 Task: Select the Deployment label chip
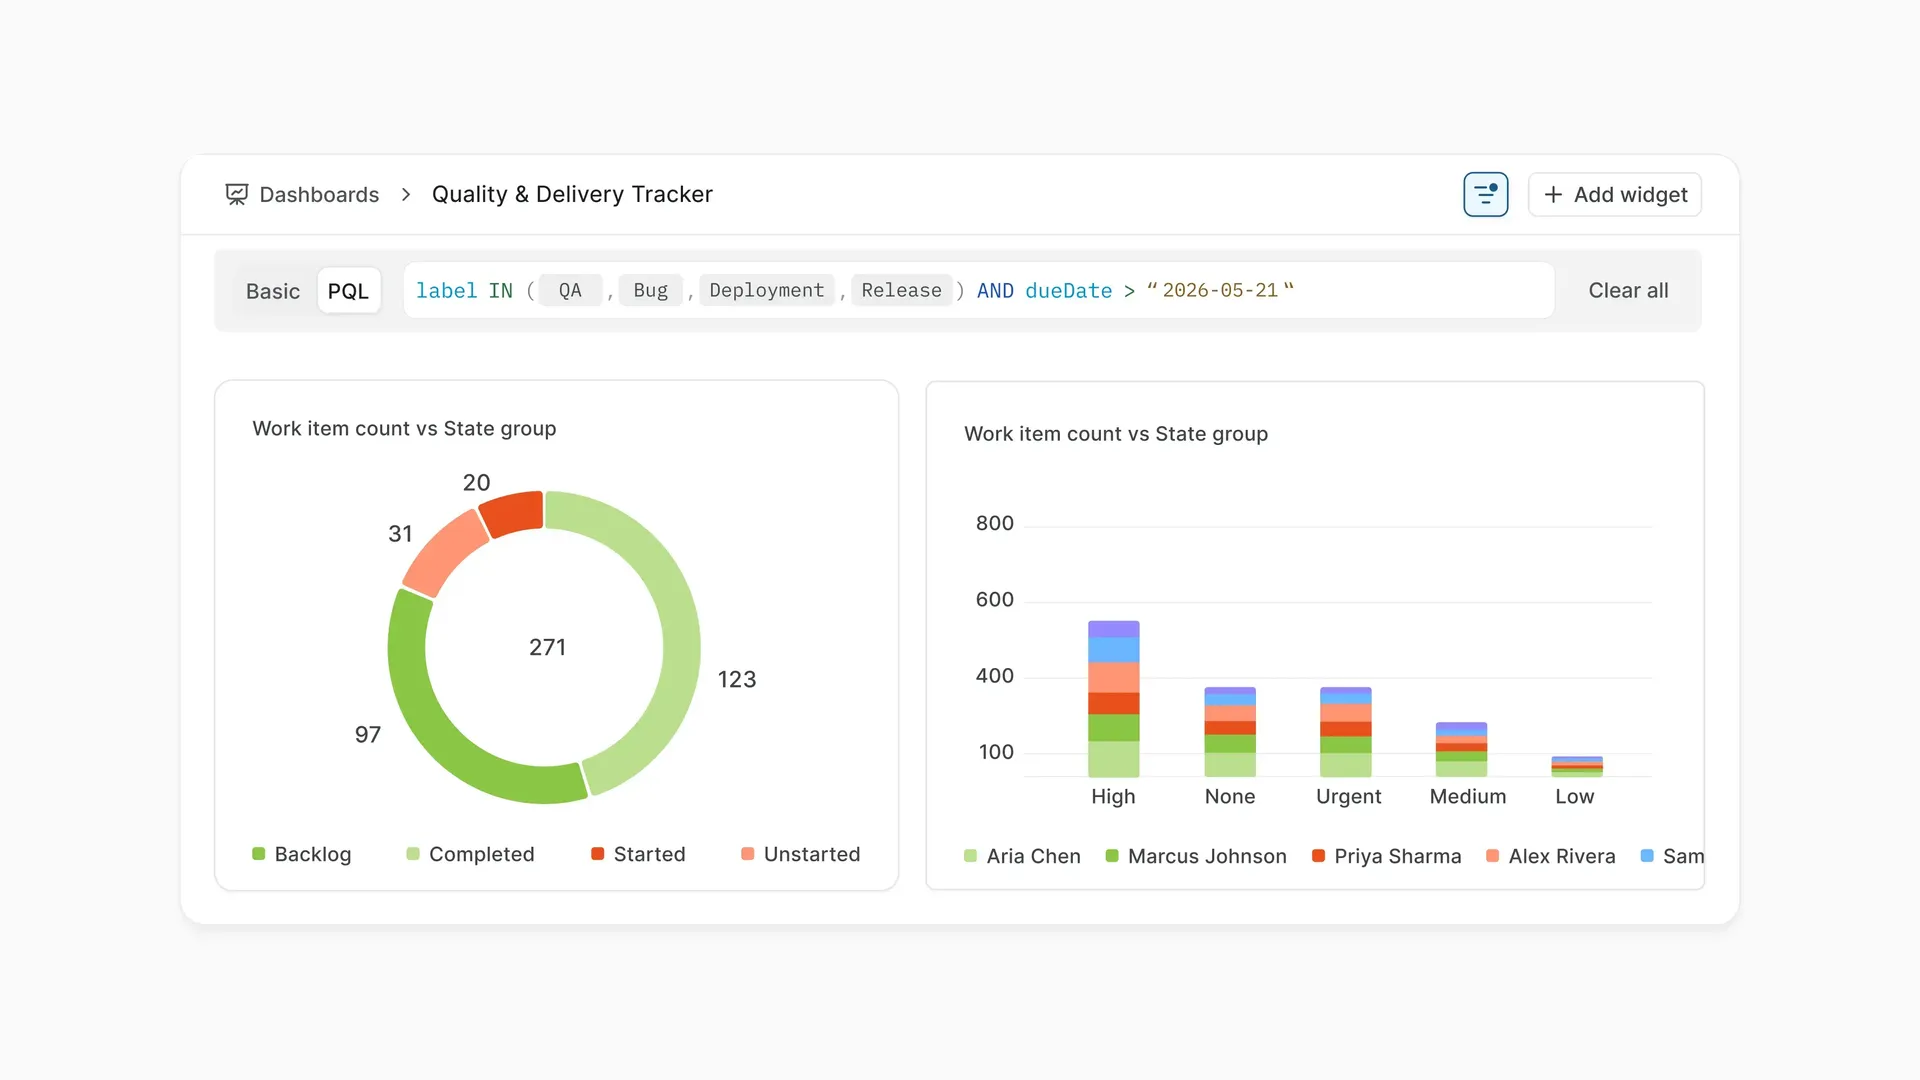tap(767, 290)
